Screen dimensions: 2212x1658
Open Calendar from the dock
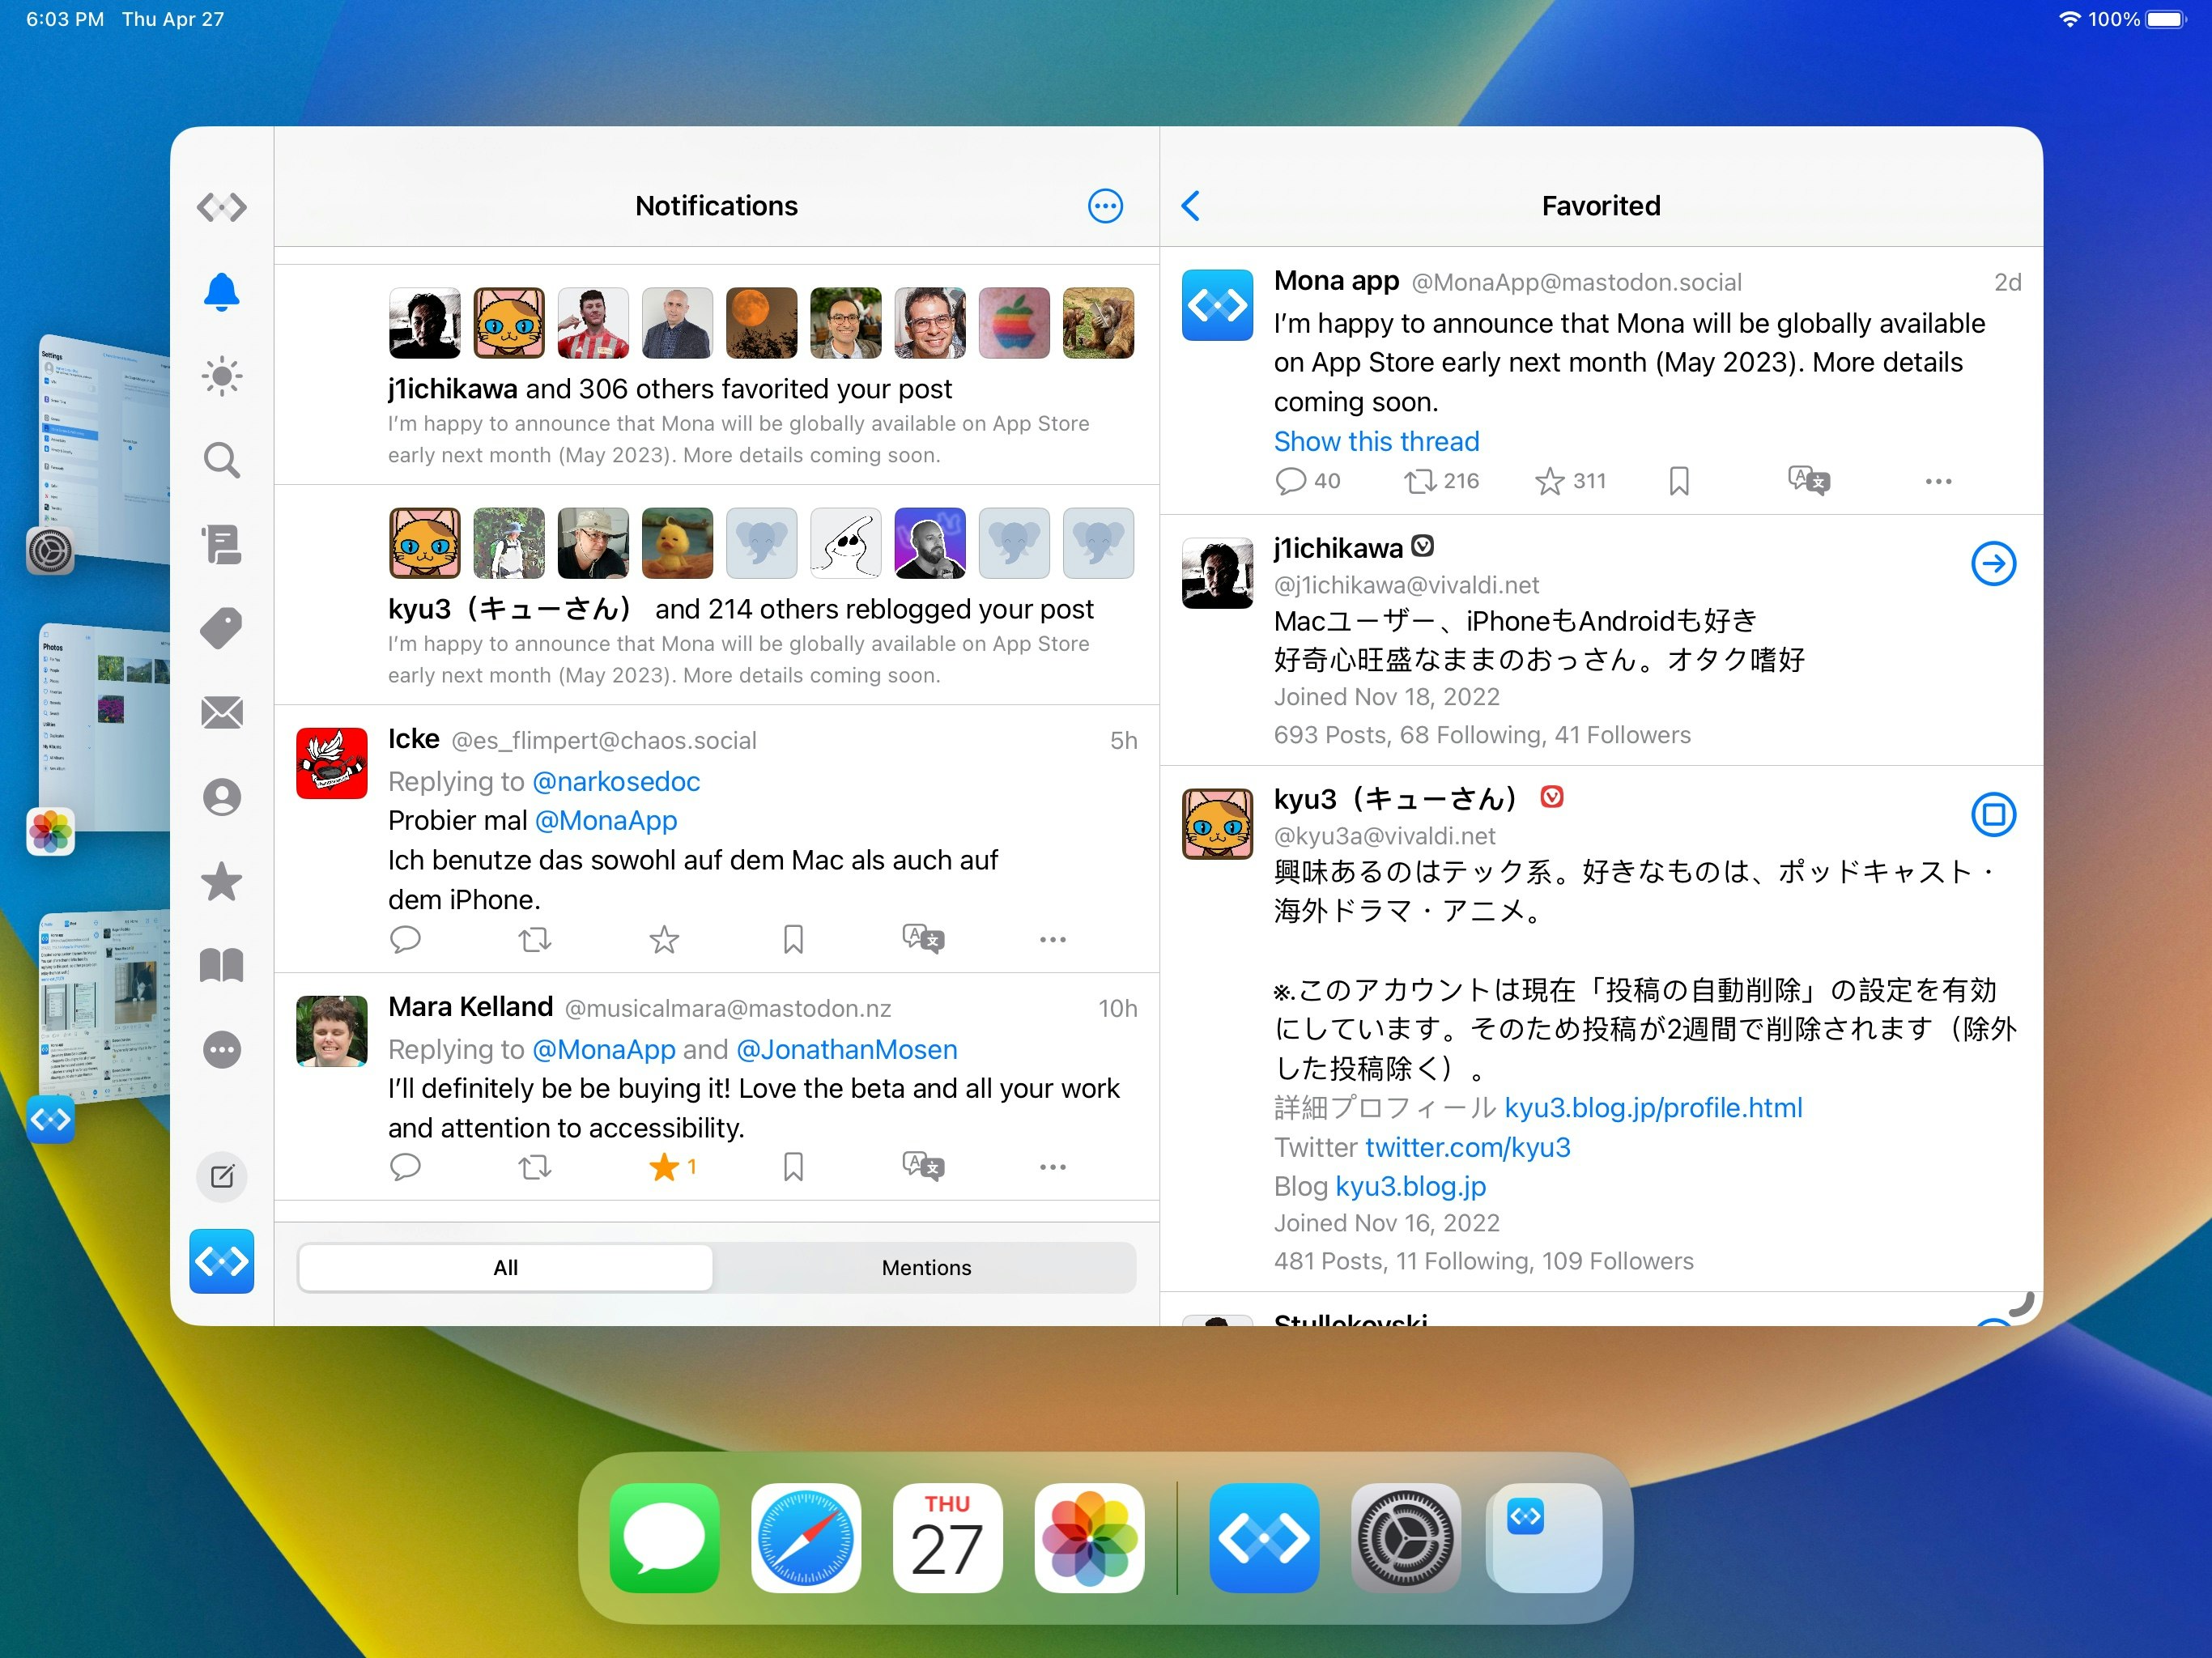click(x=947, y=1538)
